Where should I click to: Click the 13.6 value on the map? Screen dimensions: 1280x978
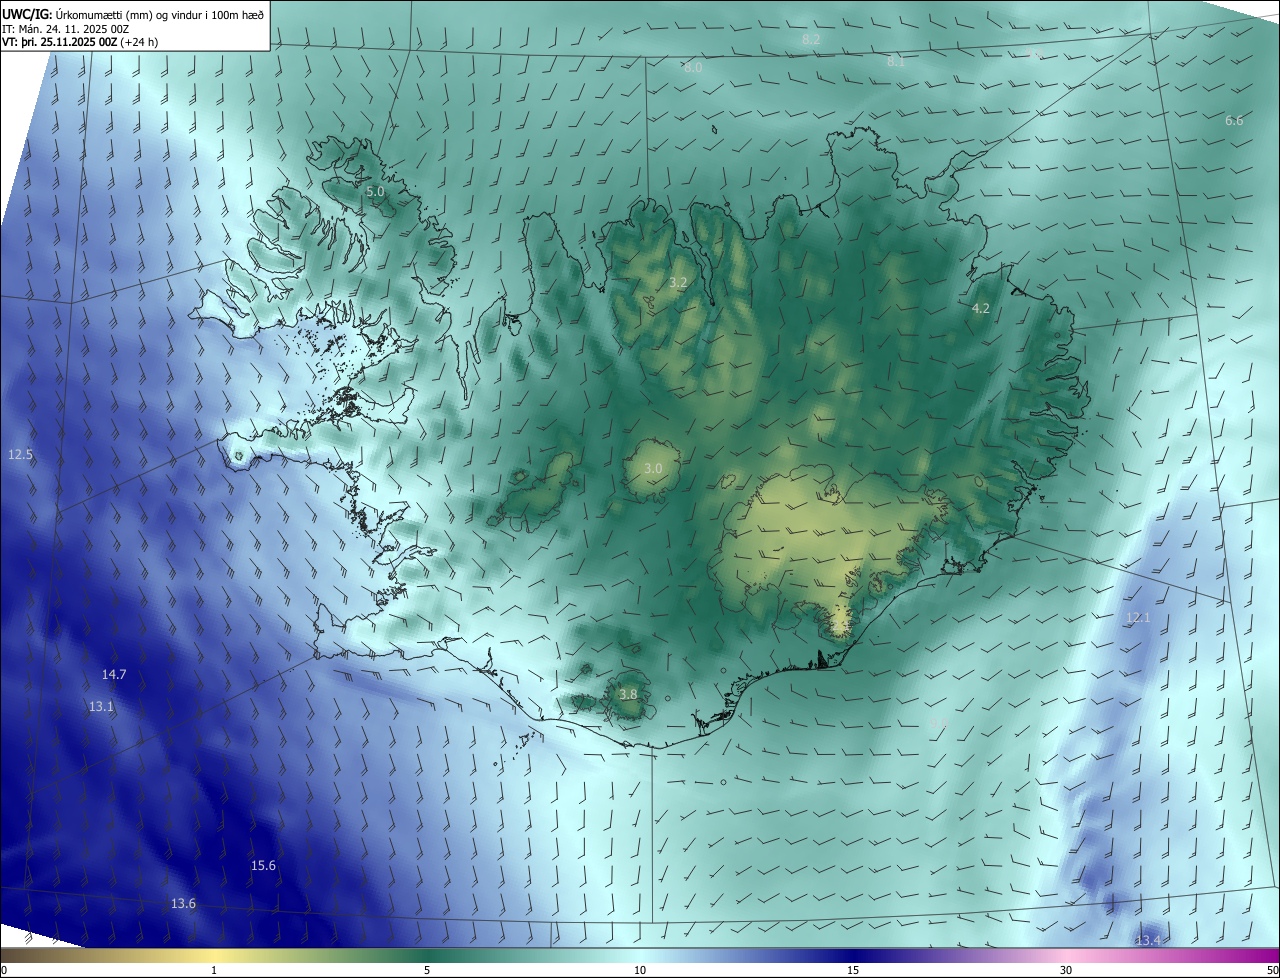tap(183, 904)
